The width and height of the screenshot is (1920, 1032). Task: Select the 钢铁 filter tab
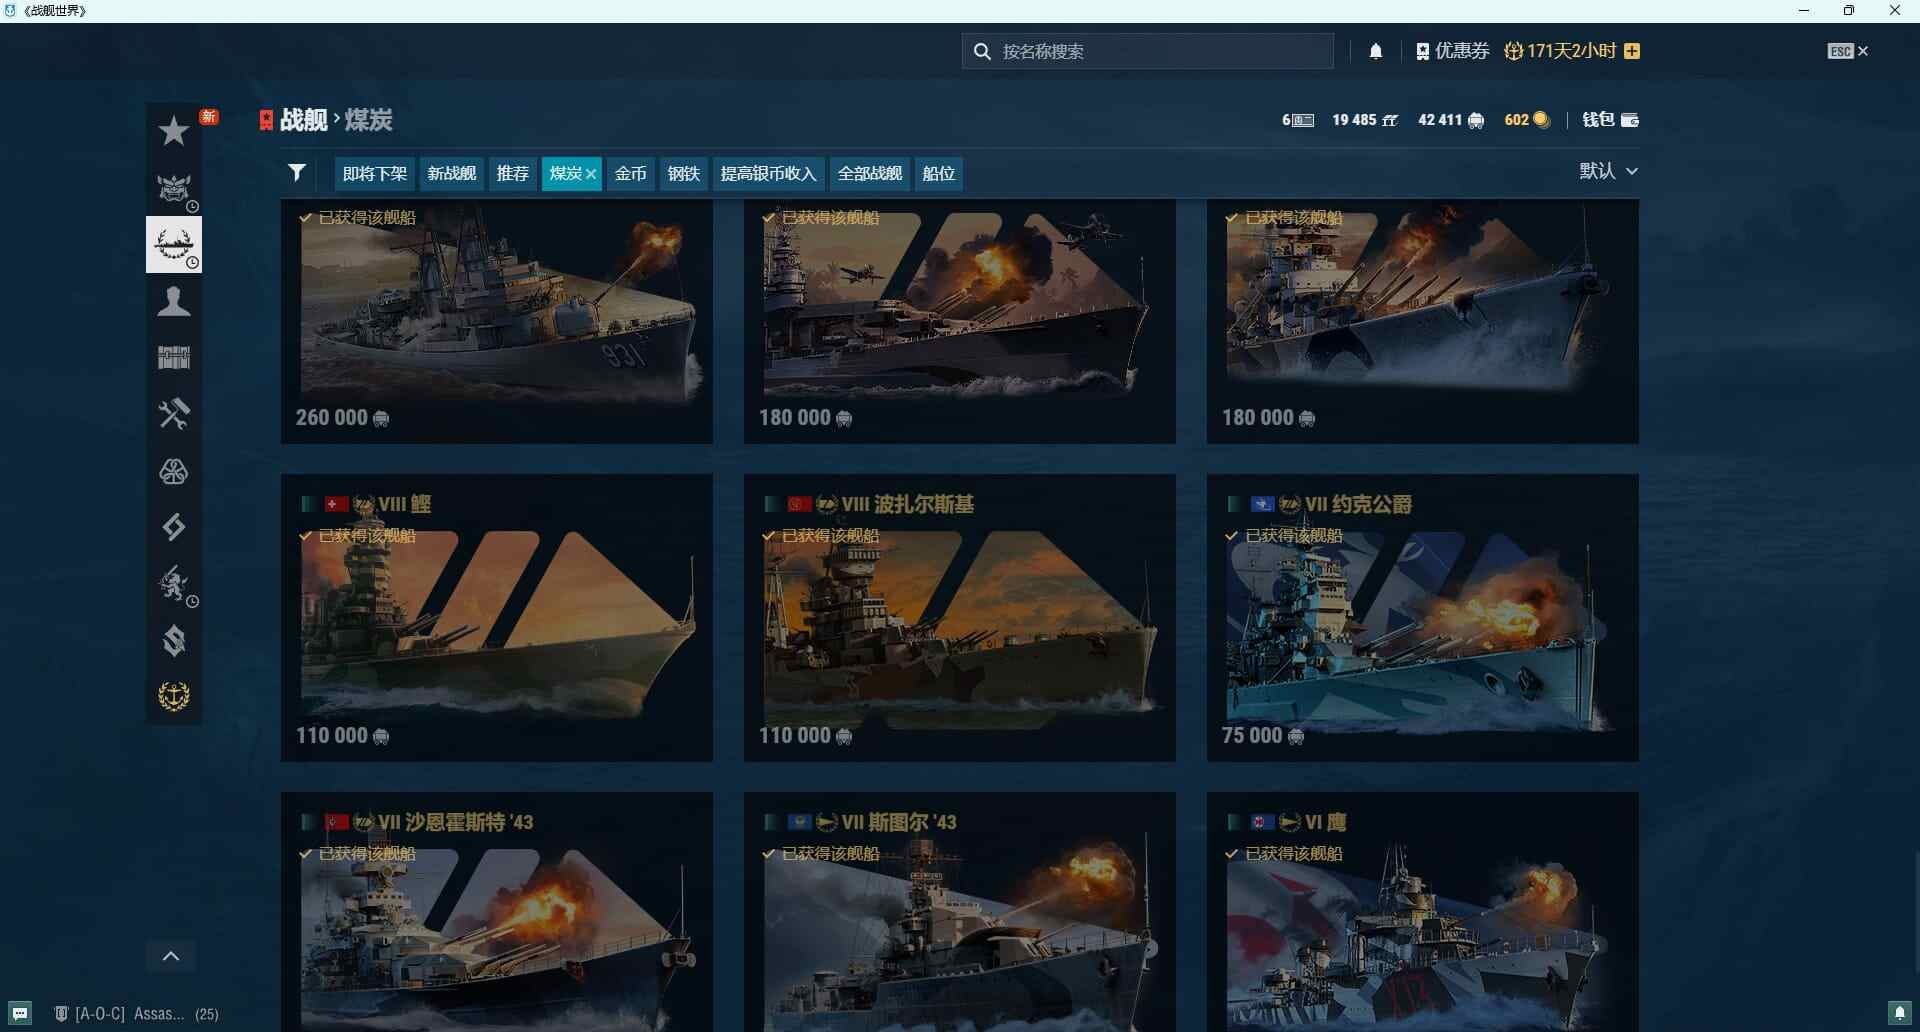[684, 173]
